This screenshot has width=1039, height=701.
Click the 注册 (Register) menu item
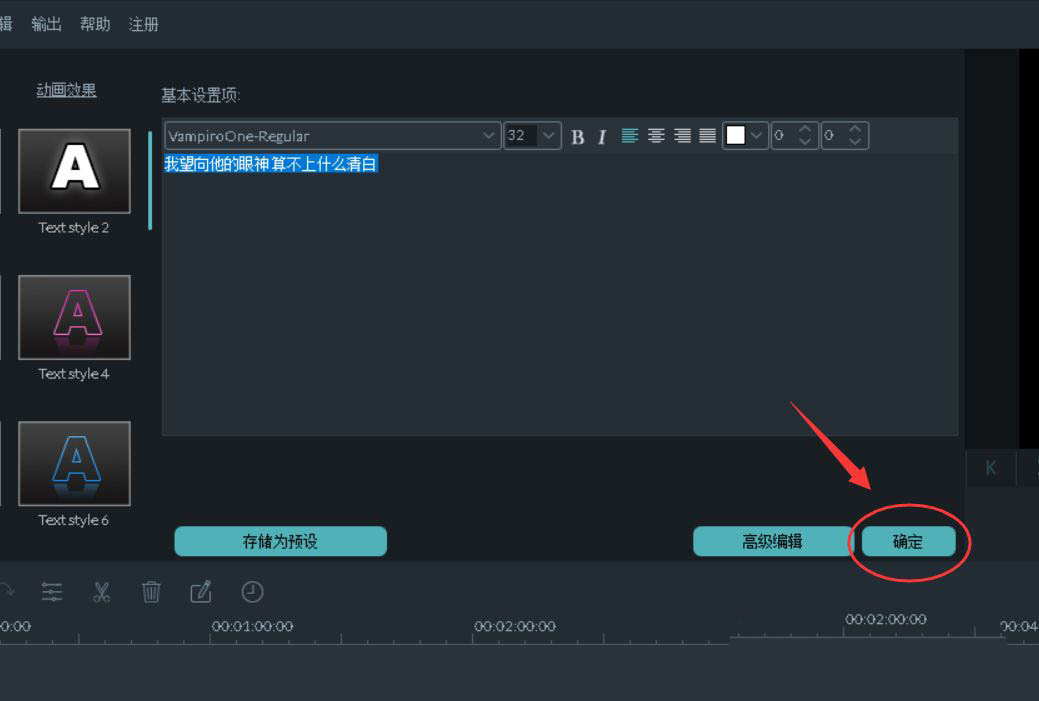143,24
